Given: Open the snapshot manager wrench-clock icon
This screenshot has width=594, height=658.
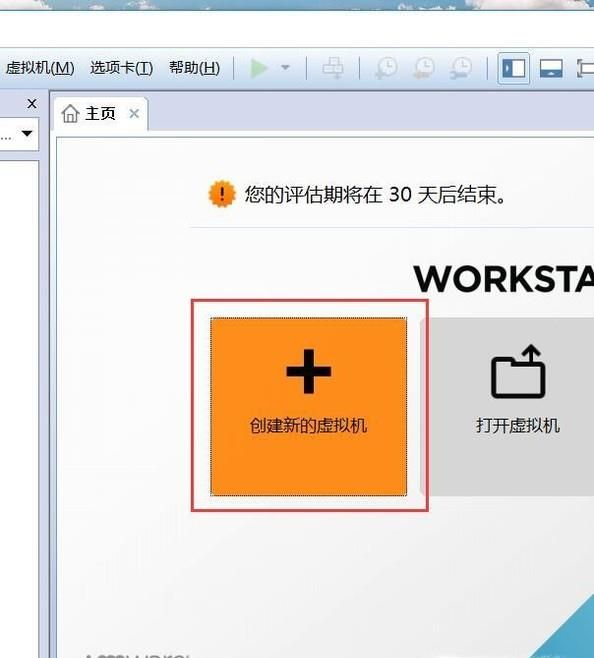Looking at the screenshot, I should point(461,68).
